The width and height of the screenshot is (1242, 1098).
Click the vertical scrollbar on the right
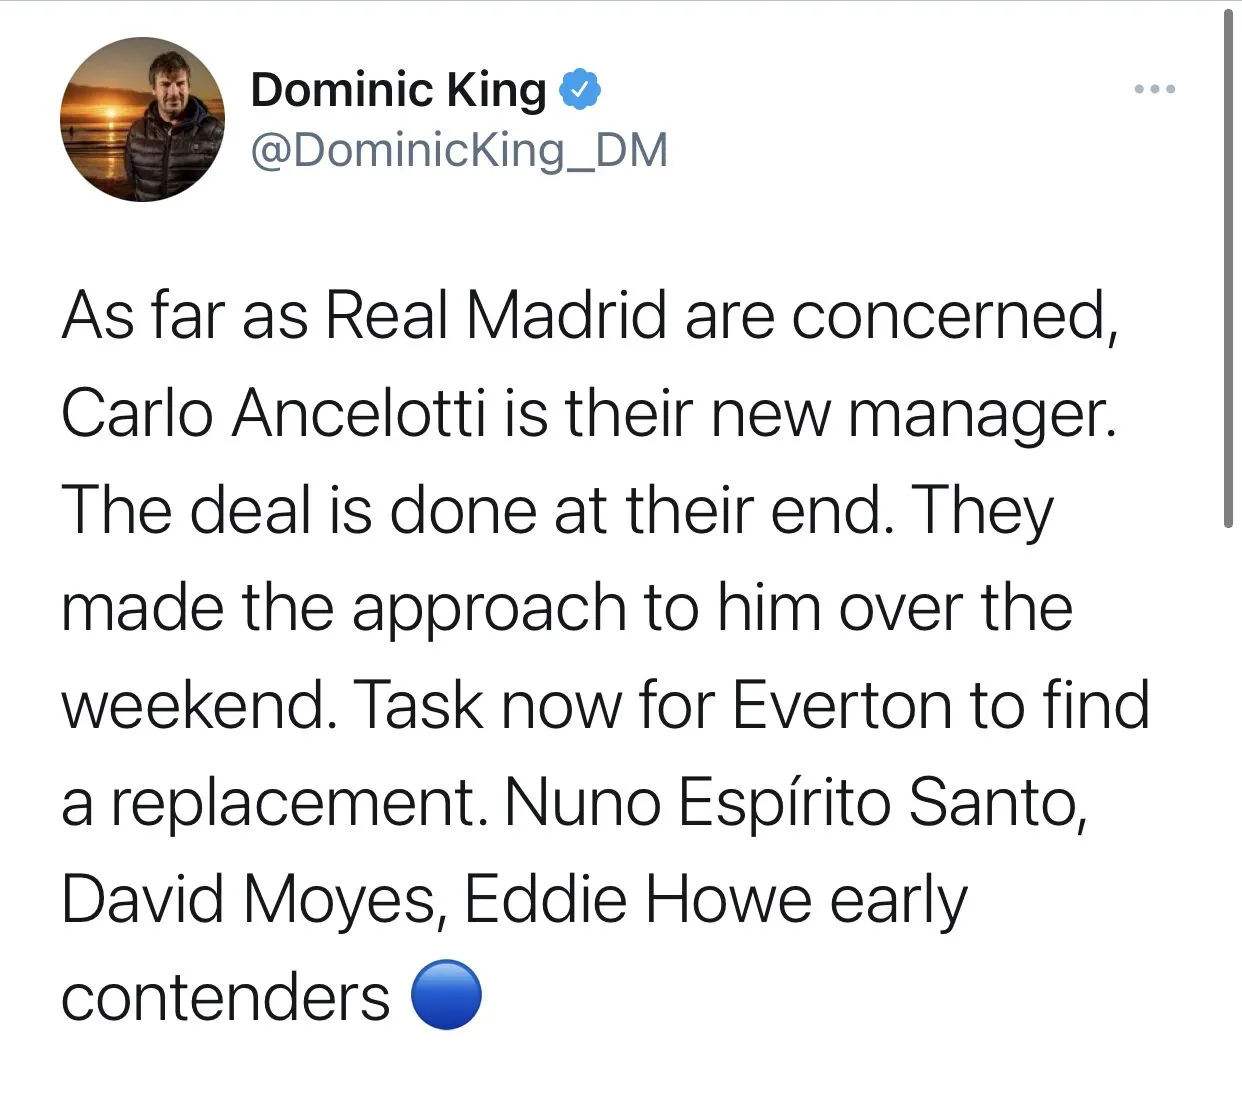point(1228,270)
